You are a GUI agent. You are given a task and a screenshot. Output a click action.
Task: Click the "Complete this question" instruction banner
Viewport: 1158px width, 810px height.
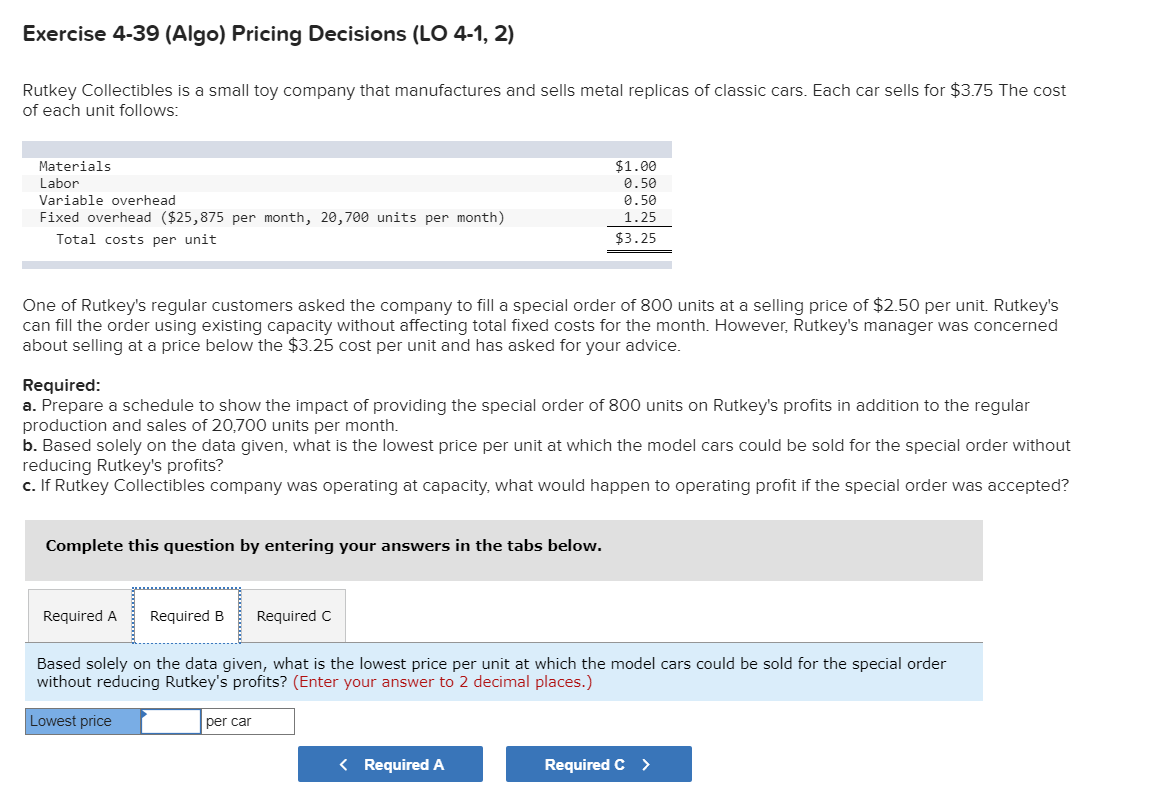(x=324, y=546)
